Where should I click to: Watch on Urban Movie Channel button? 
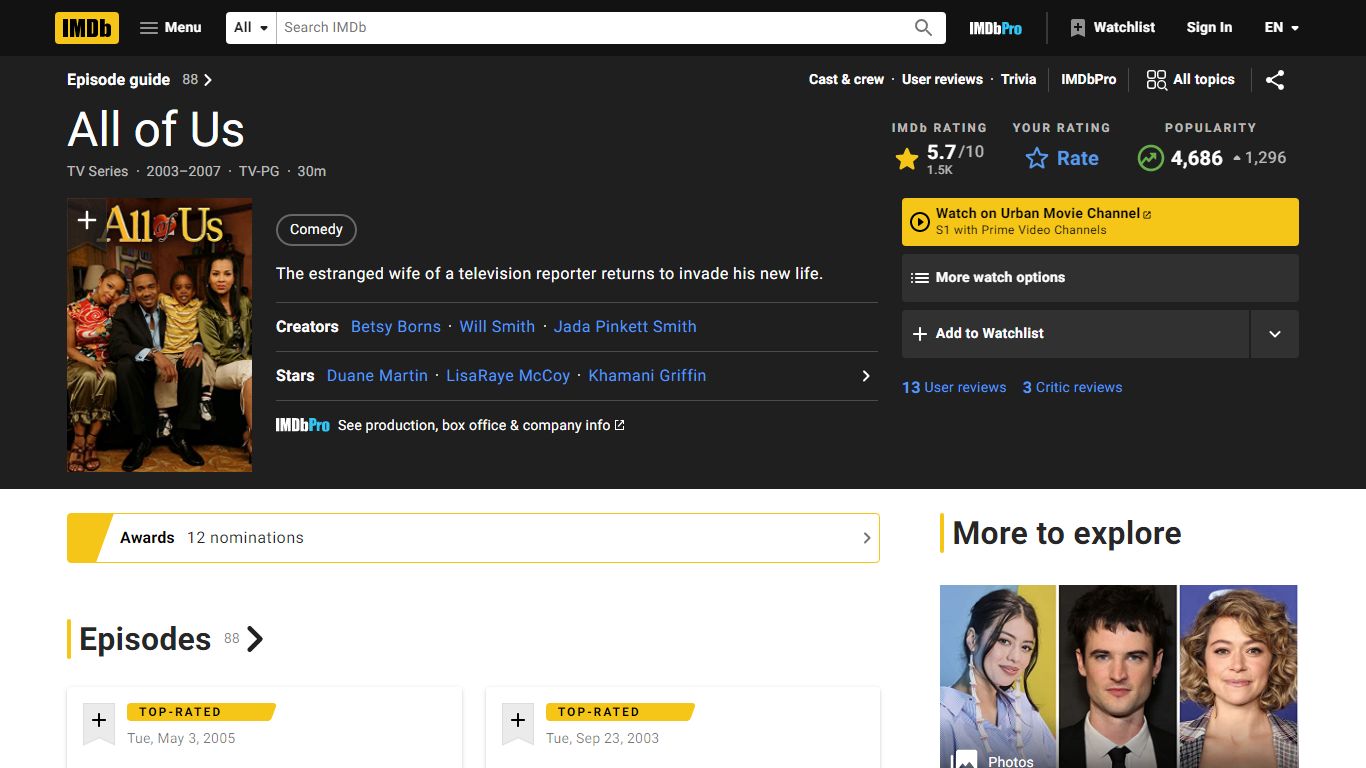(1100, 222)
